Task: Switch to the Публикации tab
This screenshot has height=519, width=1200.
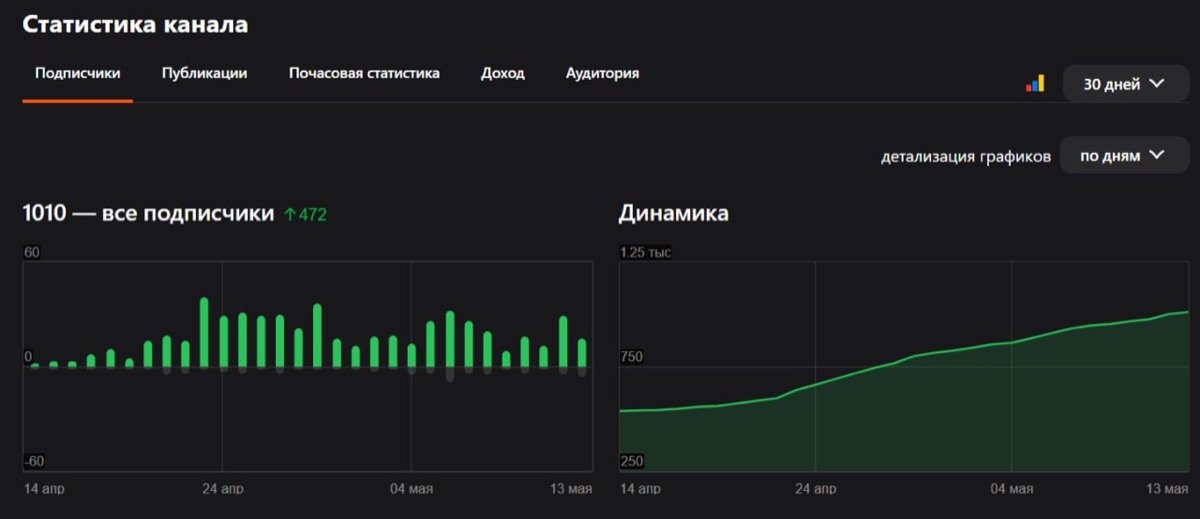Action: (x=205, y=73)
